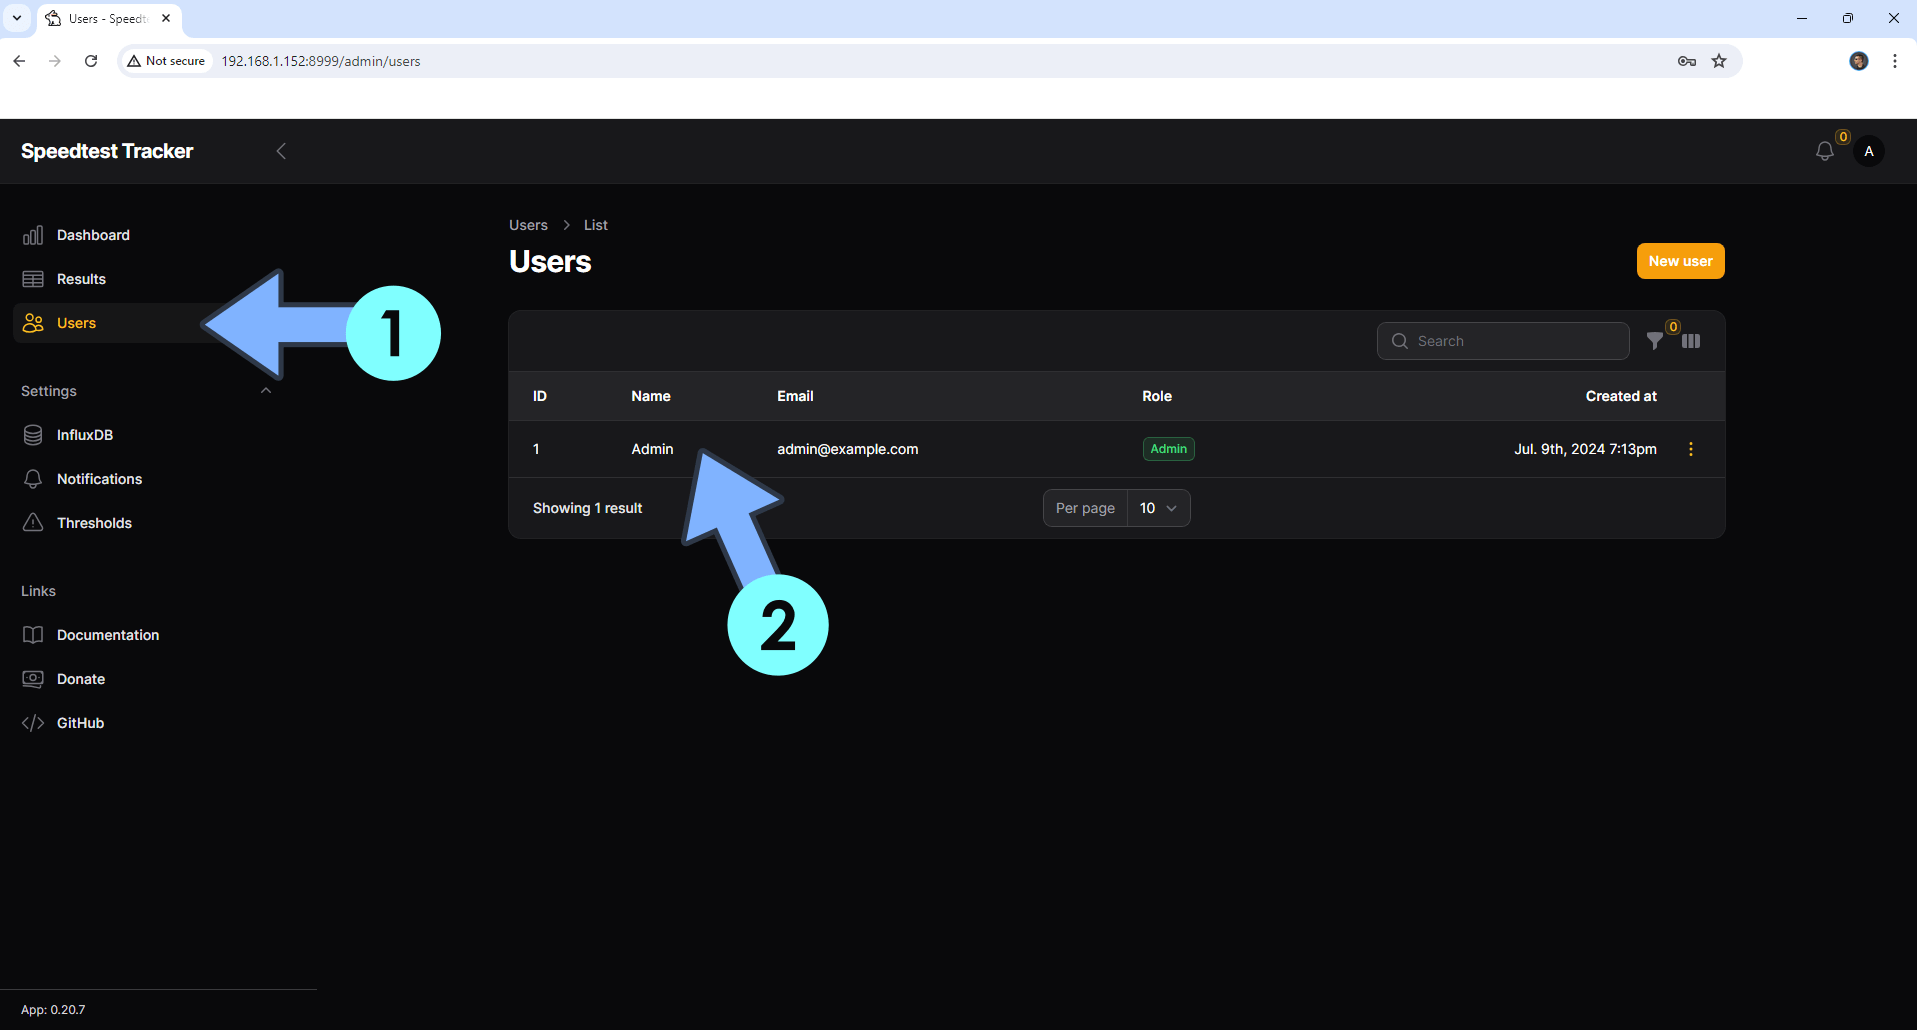Sort by the ID column header
This screenshot has width=1917, height=1030.
[x=540, y=396]
